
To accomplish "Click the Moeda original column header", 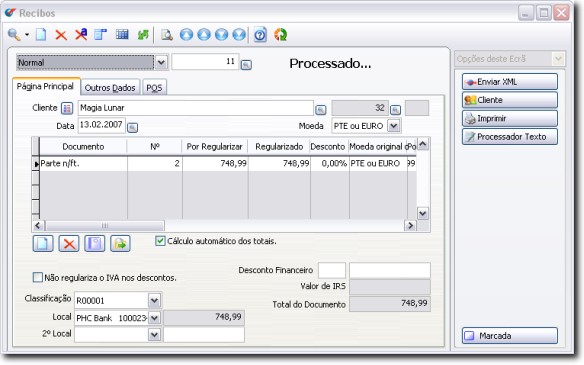I will (x=377, y=147).
